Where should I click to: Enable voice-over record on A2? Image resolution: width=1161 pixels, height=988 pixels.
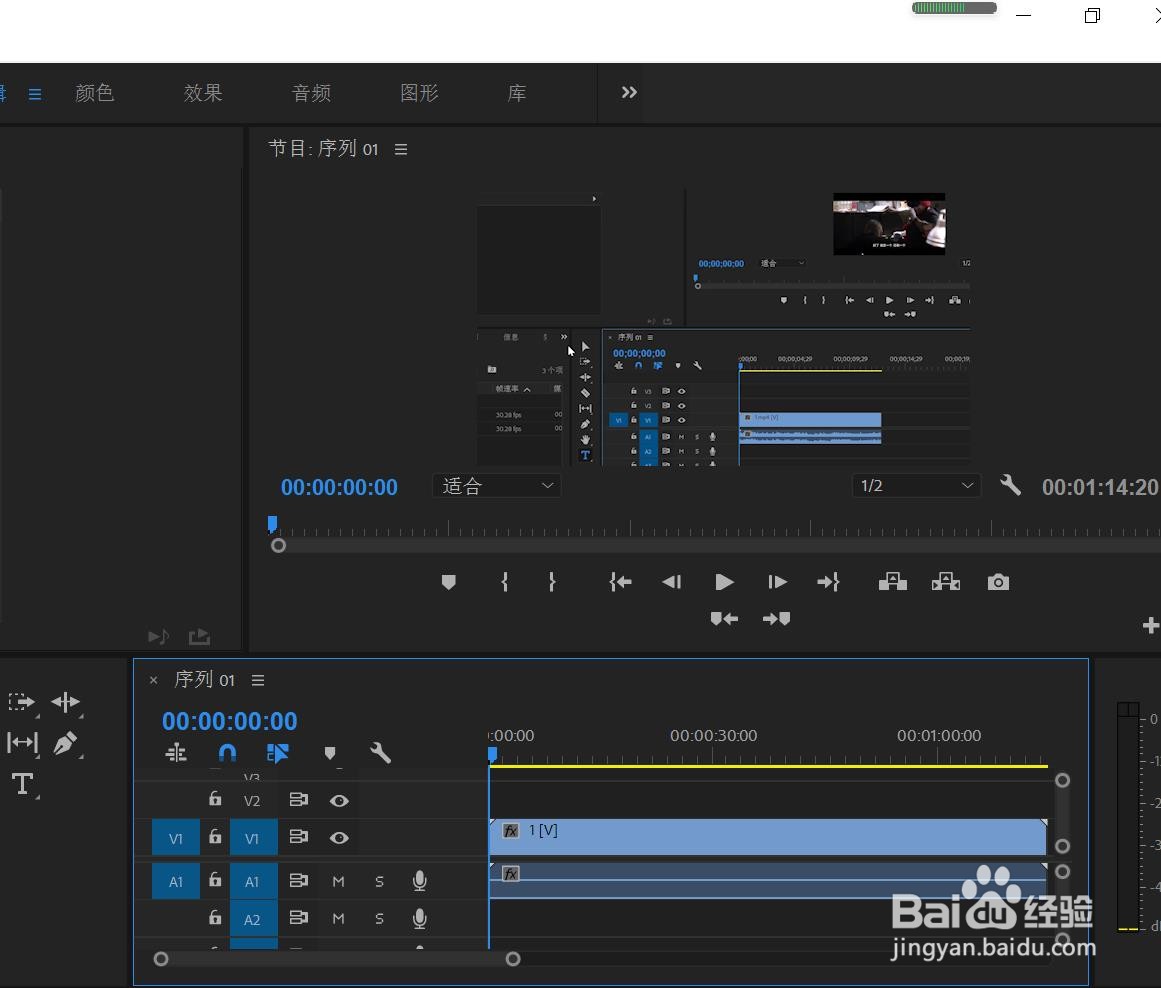[419, 918]
